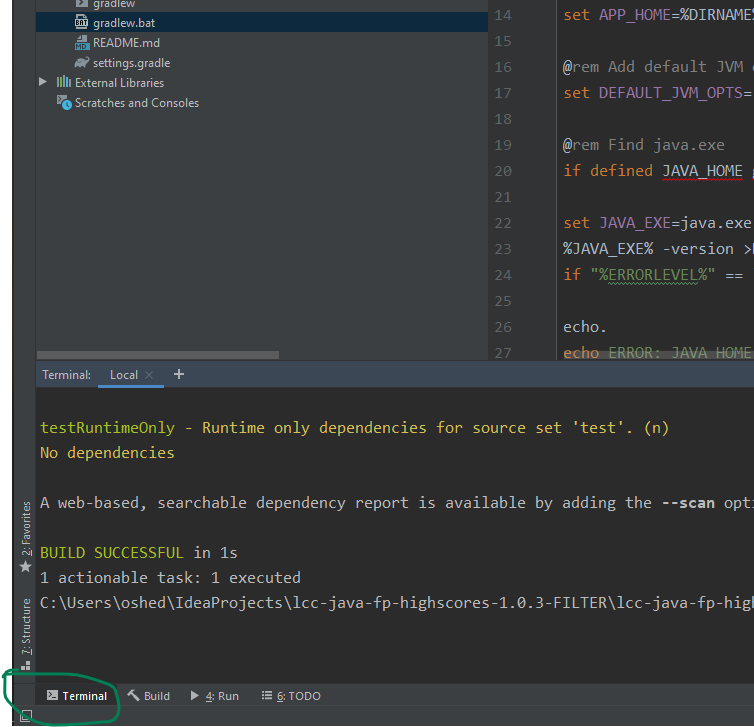Open the Favorites side panel
The image size is (754, 727).
pos(26,530)
